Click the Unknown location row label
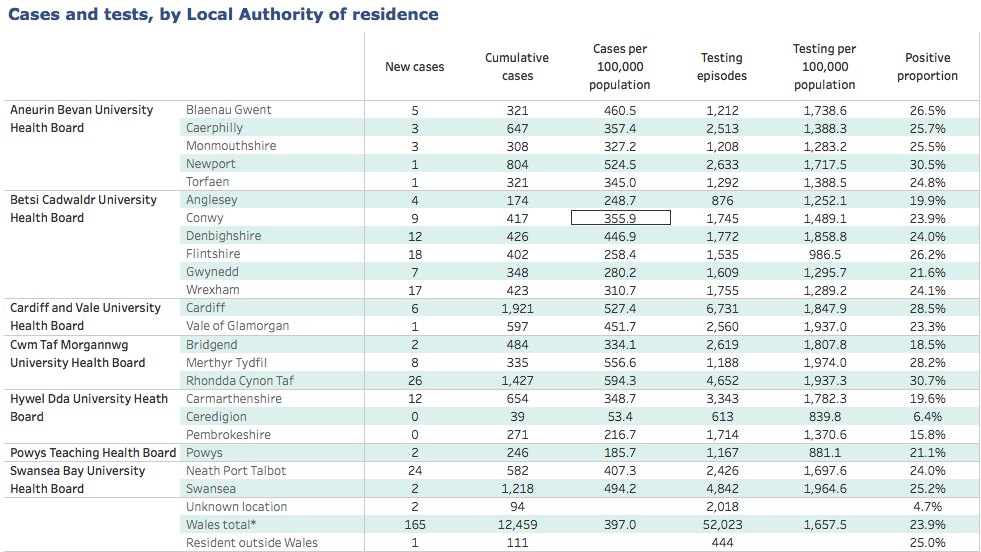This screenshot has width=981, height=552. click(236, 507)
